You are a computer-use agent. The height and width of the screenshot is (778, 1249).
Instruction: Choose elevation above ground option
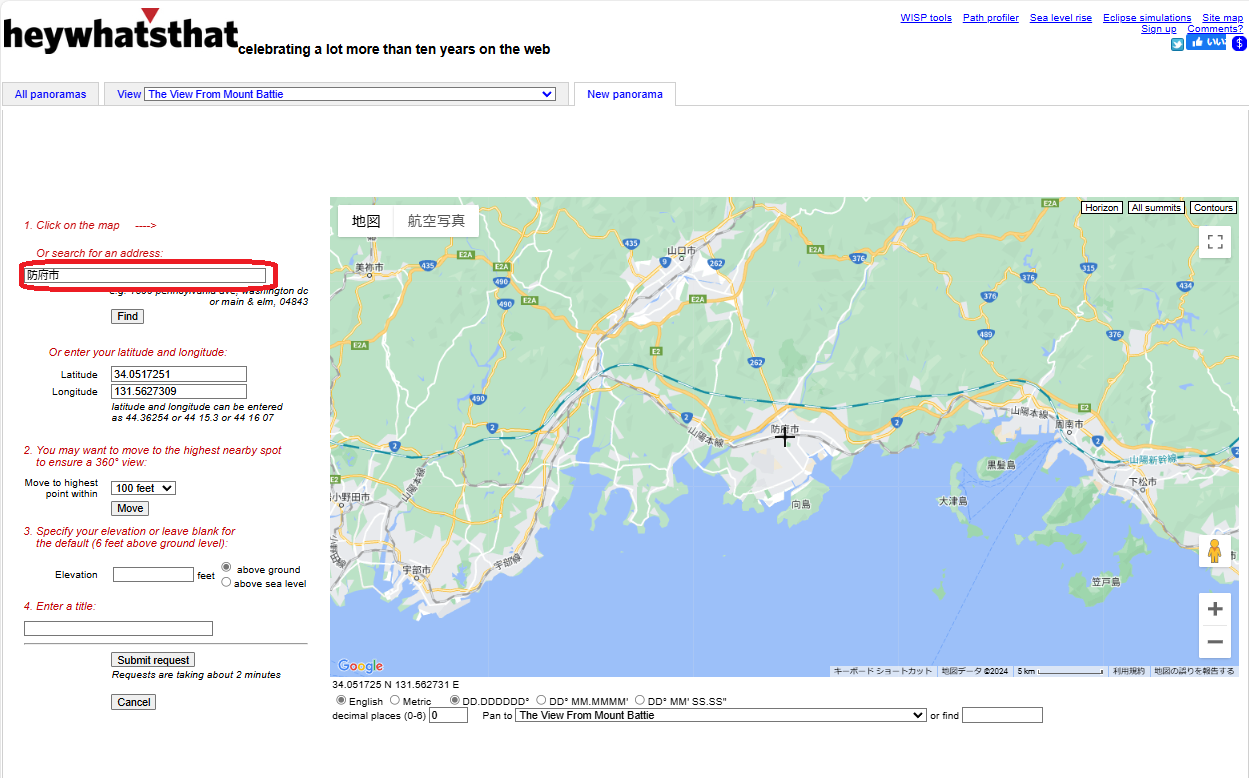(x=226, y=567)
